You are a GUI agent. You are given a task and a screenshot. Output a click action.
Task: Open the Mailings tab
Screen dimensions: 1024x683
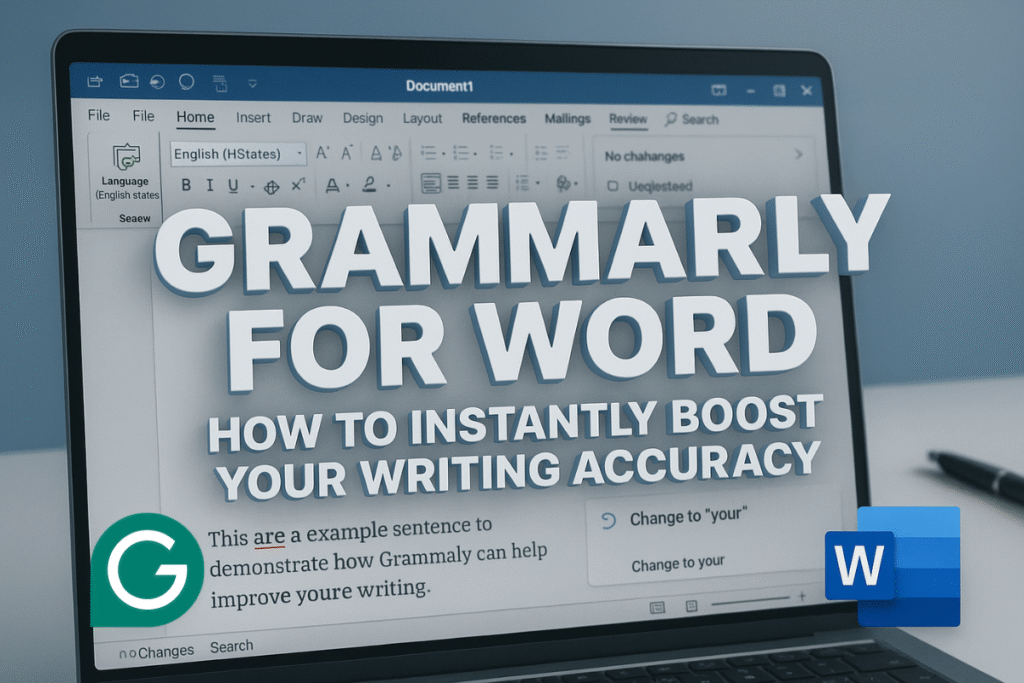pyautogui.click(x=568, y=119)
